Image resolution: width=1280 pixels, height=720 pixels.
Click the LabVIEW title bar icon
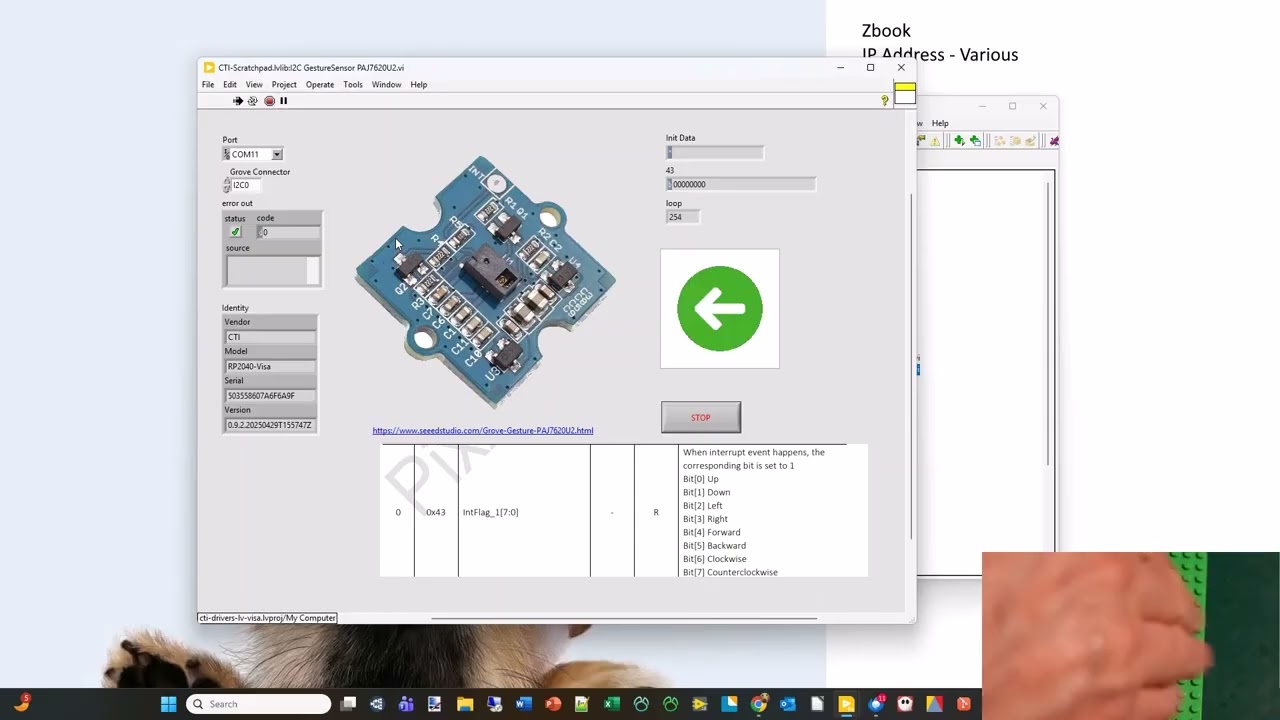click(x=209, y=68)
